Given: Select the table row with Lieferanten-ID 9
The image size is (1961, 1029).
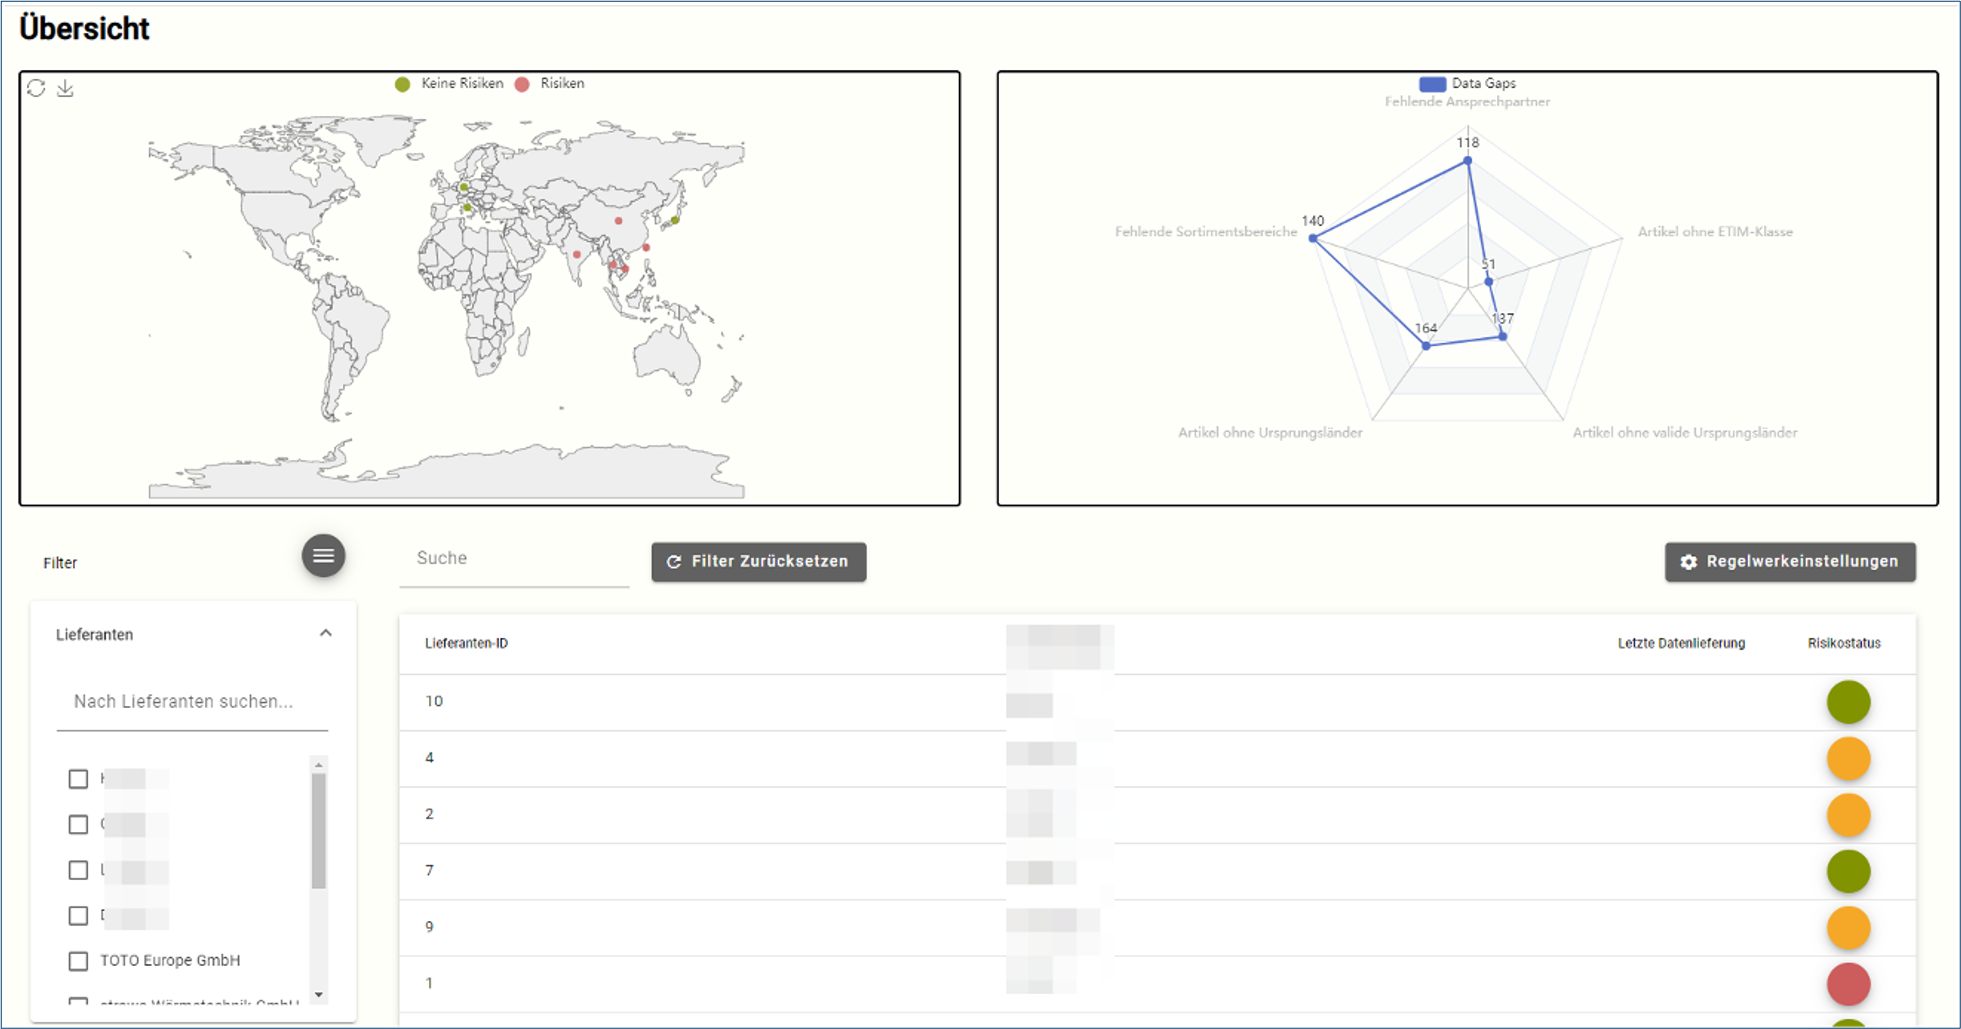Looking at the screenshot, I should tap(1157, 928).
